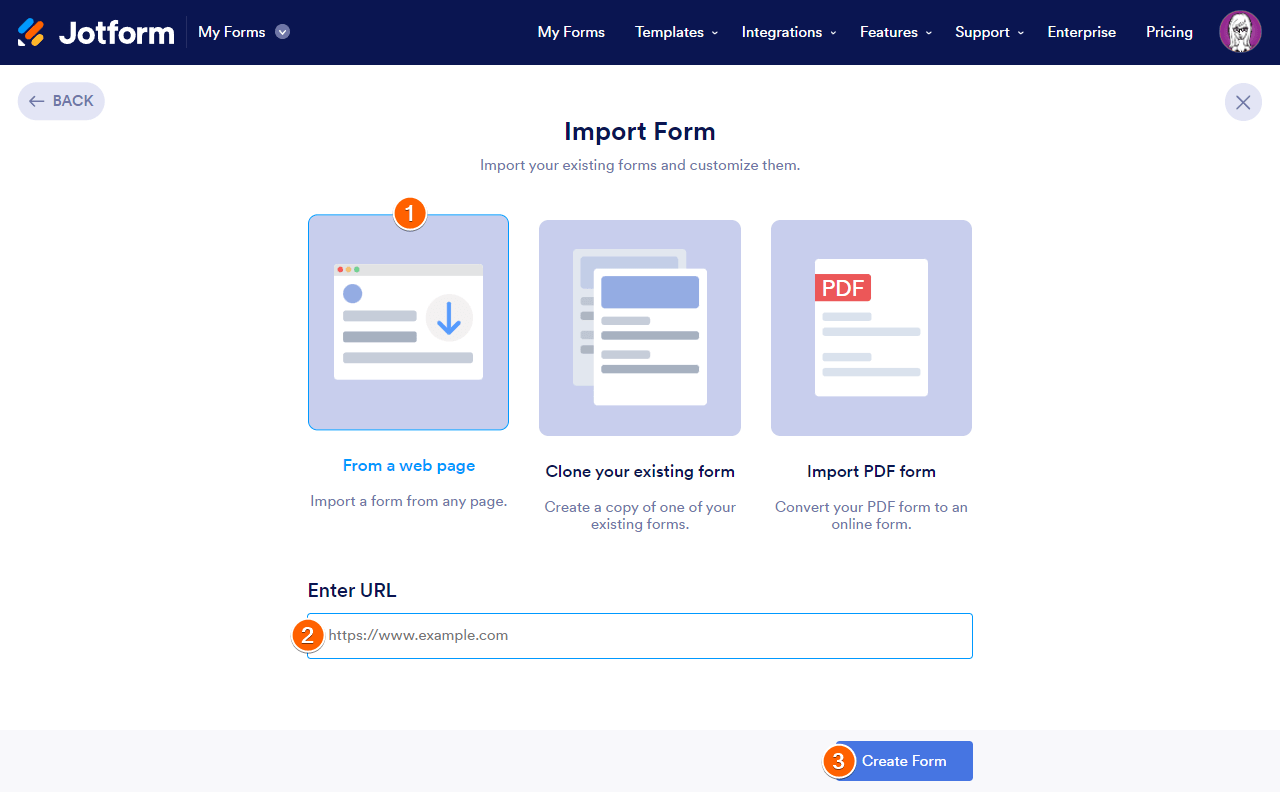Navigate to My Forms
Image resolution: width=1280 pixels, height=792 pixels.
point(571,32)
